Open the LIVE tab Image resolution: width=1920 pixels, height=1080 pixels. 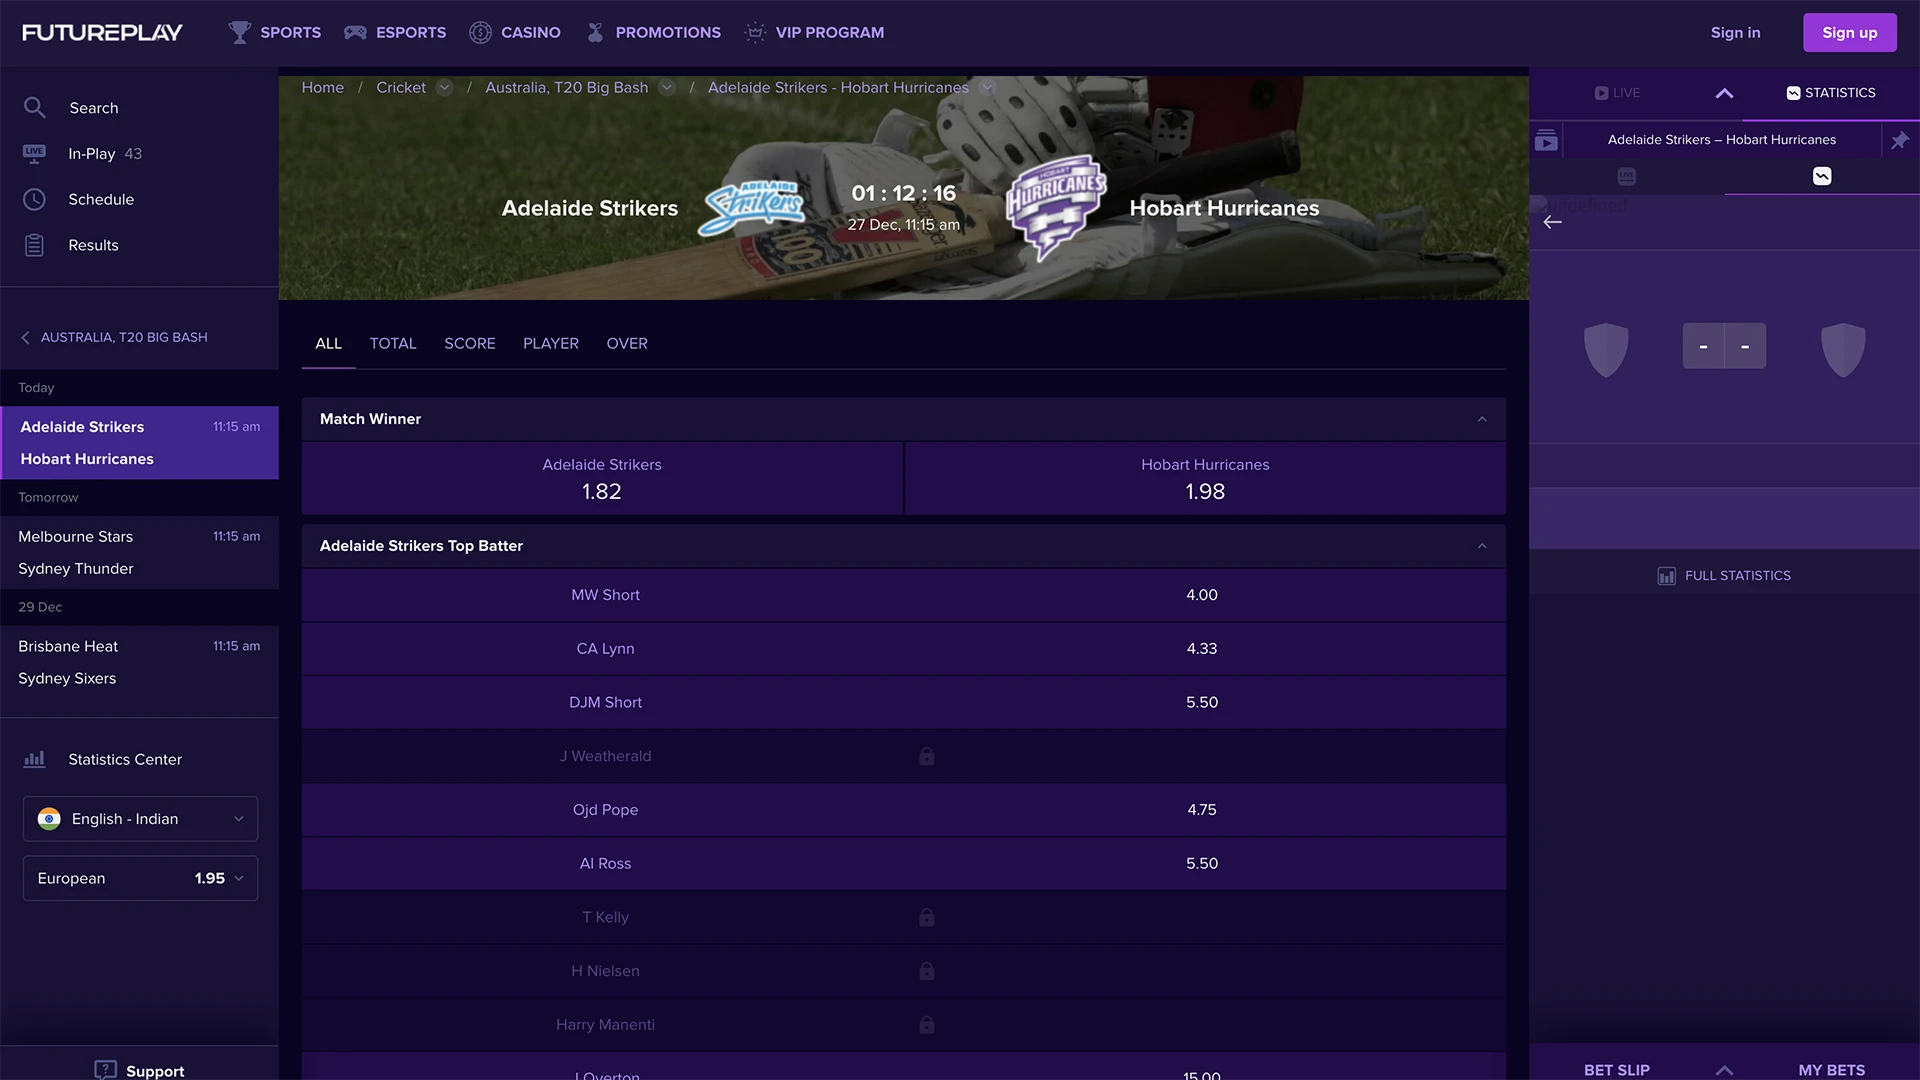tap(1617, 93)
